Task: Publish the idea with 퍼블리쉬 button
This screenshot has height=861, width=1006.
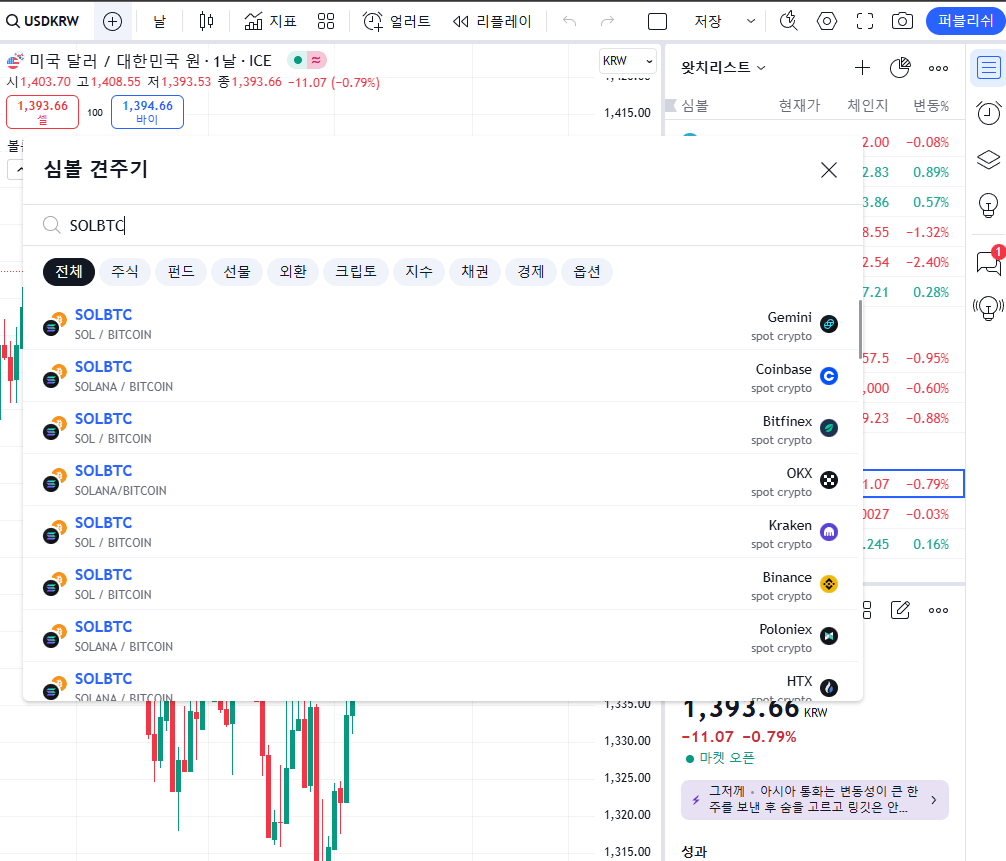Action: [x=965, y=21]
